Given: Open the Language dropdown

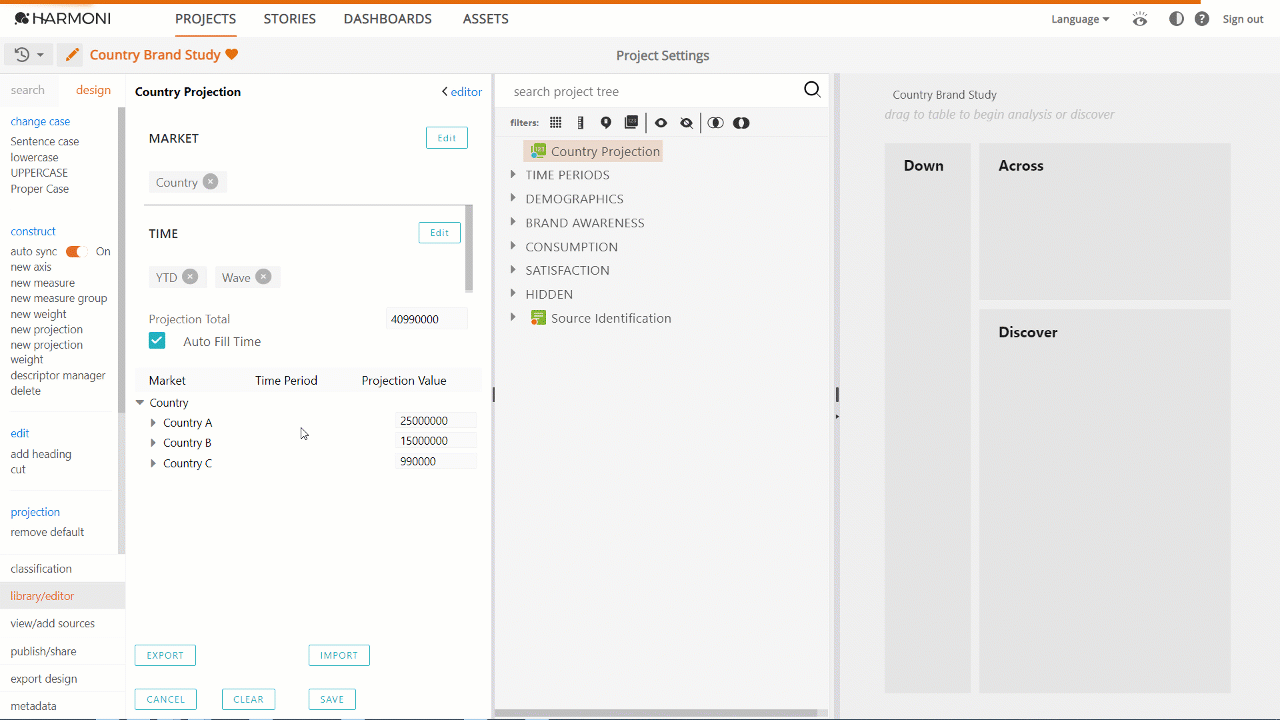Looking at the screenshot, I should (x=1079, y=19).
